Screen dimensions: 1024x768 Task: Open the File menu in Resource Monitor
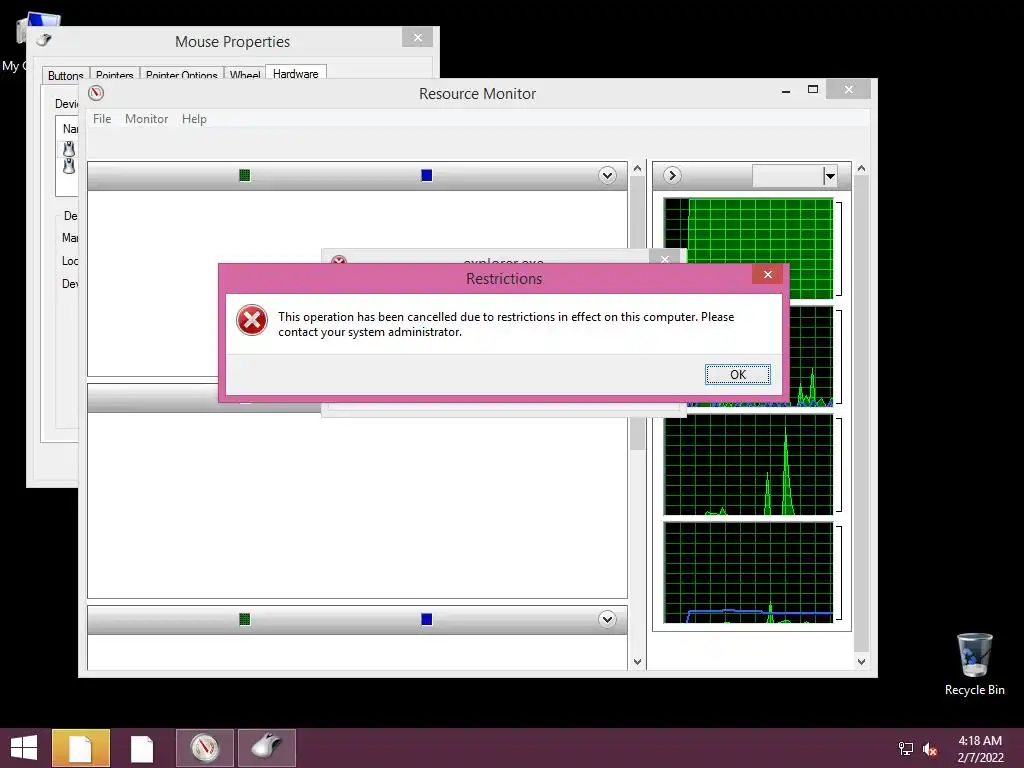point(102,119)
